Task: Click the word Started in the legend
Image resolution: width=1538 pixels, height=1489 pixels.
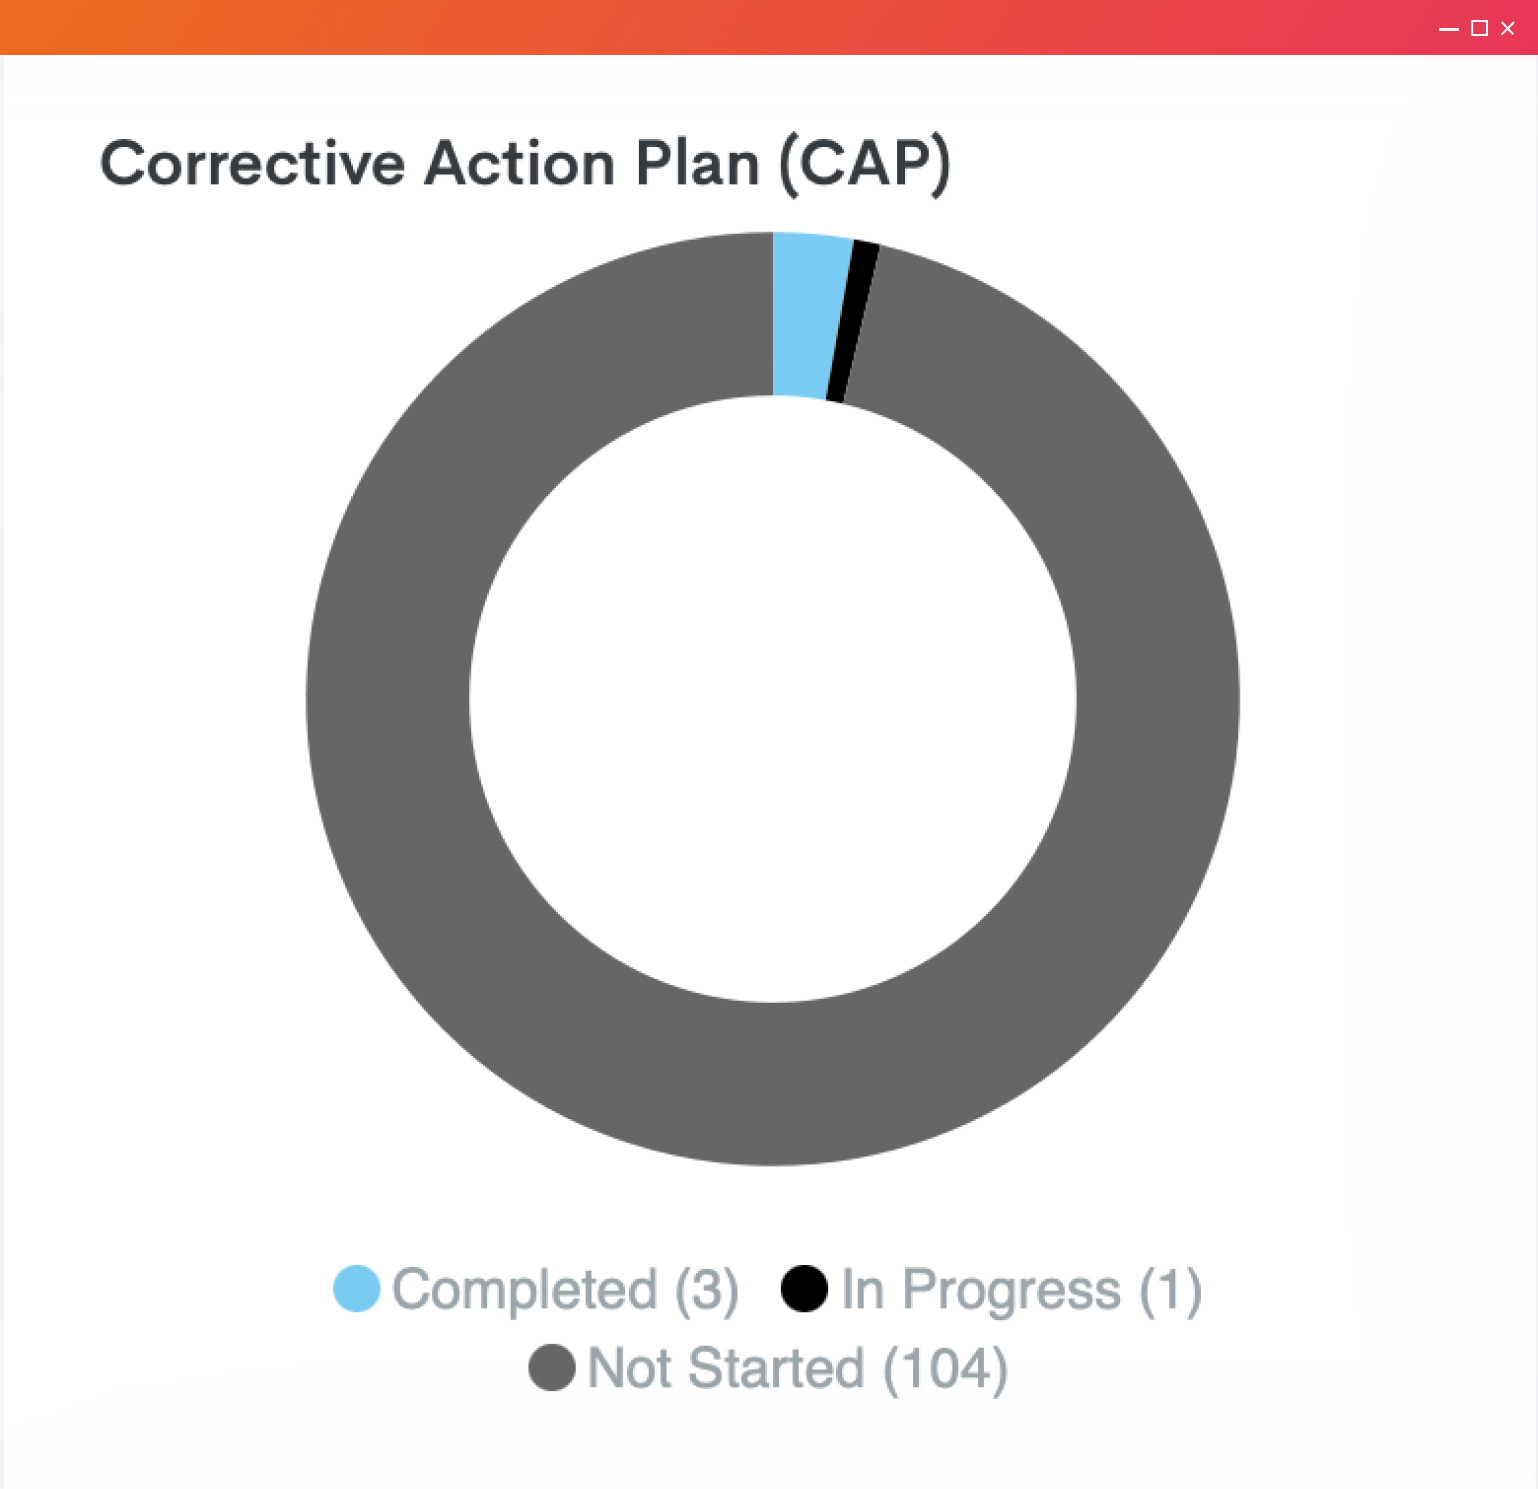Action: [776, 1368]
